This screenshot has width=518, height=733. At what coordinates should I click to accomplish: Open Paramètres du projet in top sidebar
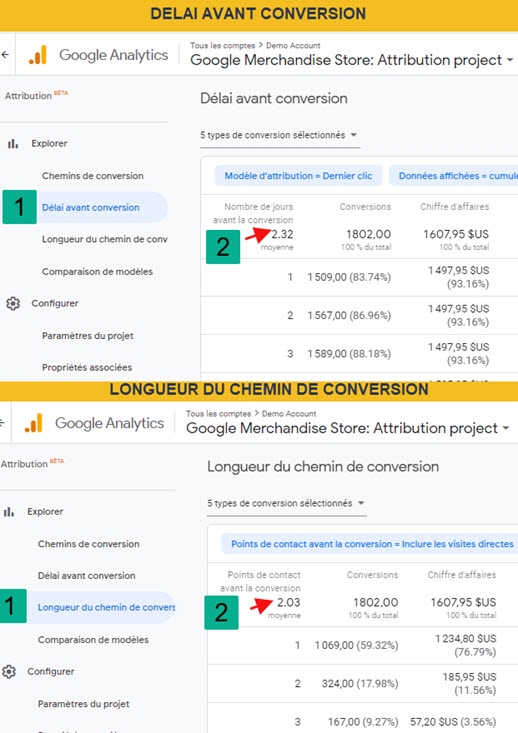click(87, 336)
